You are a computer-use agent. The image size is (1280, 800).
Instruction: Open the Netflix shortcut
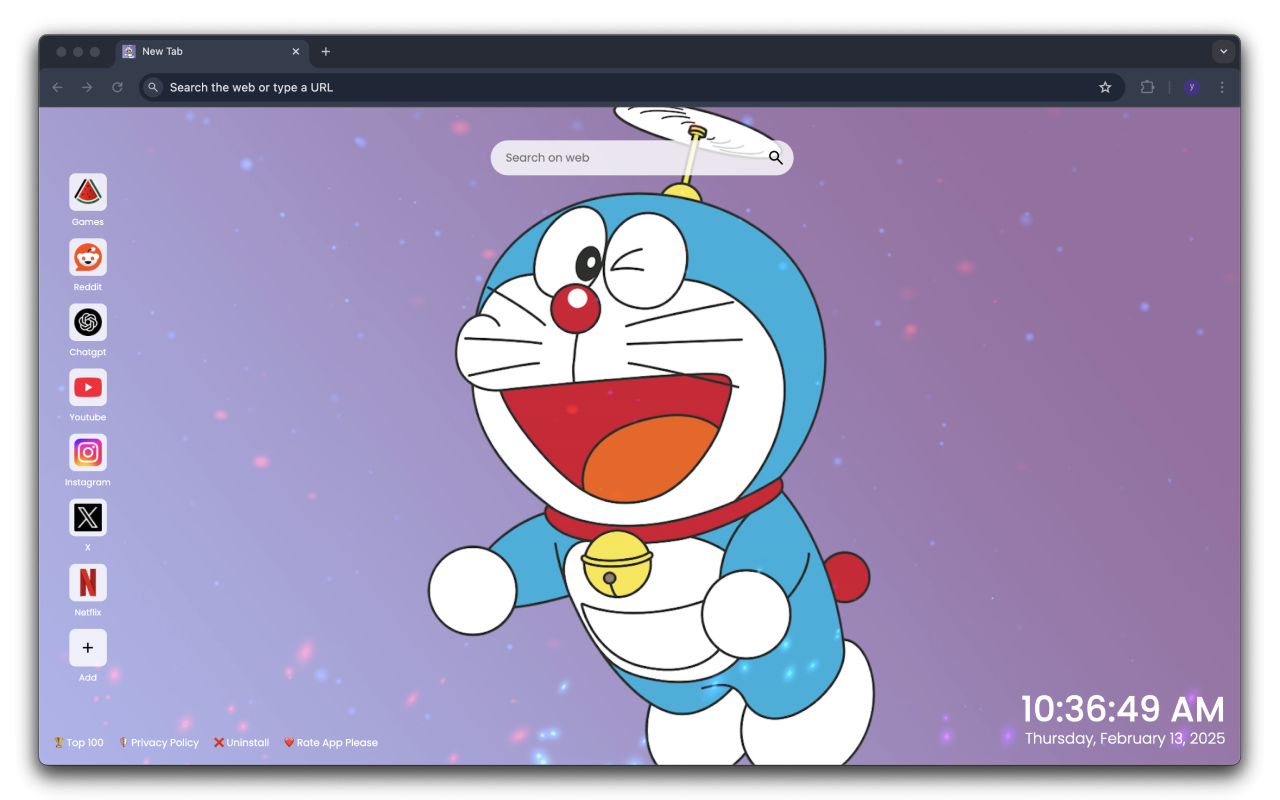tap(87, 582)
